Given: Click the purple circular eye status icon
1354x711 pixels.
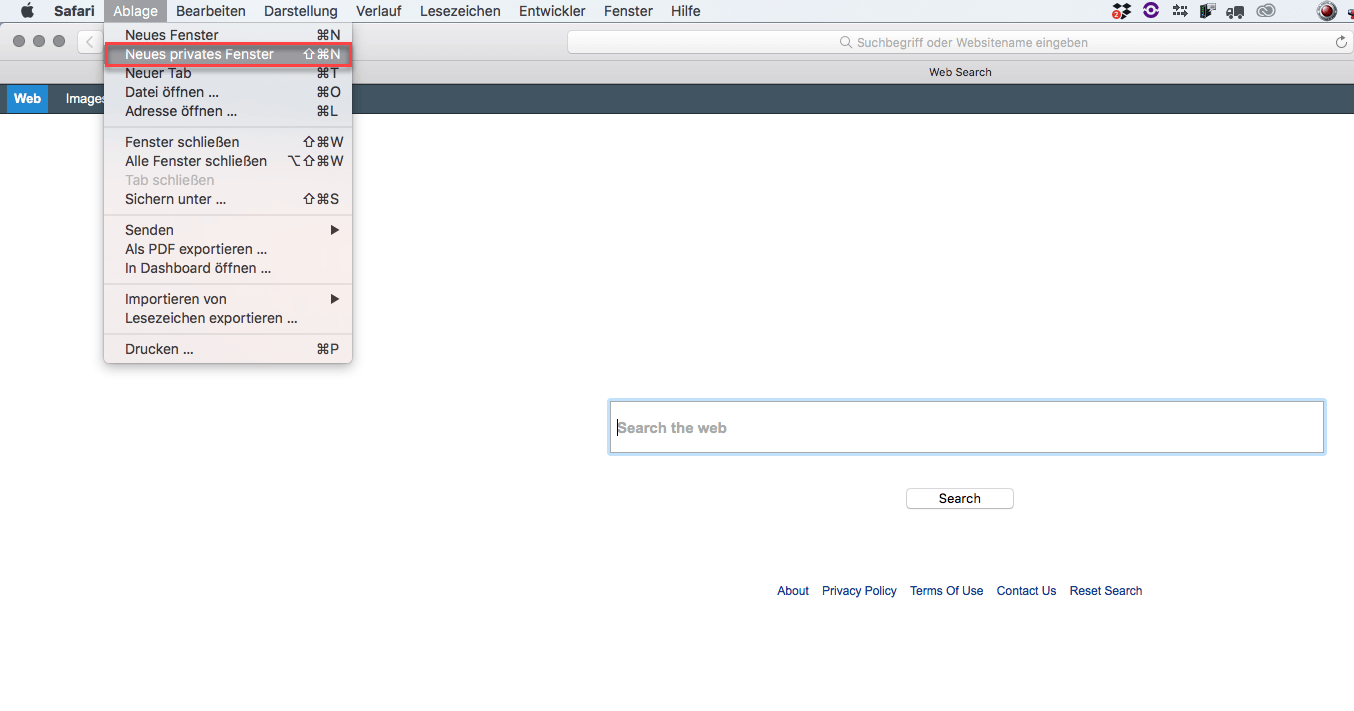Looking at the screenshot, I should point(1151,11).
